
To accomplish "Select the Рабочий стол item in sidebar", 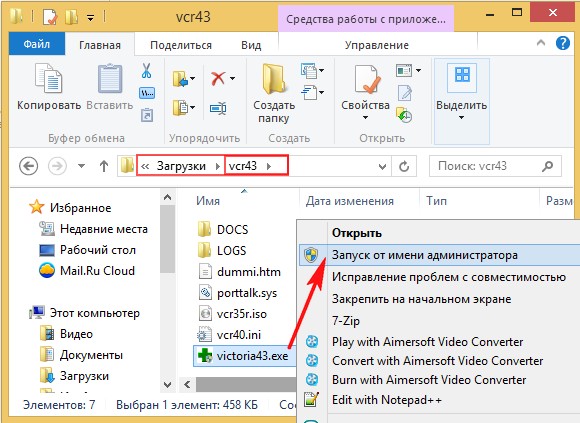I will coord(98,250).
